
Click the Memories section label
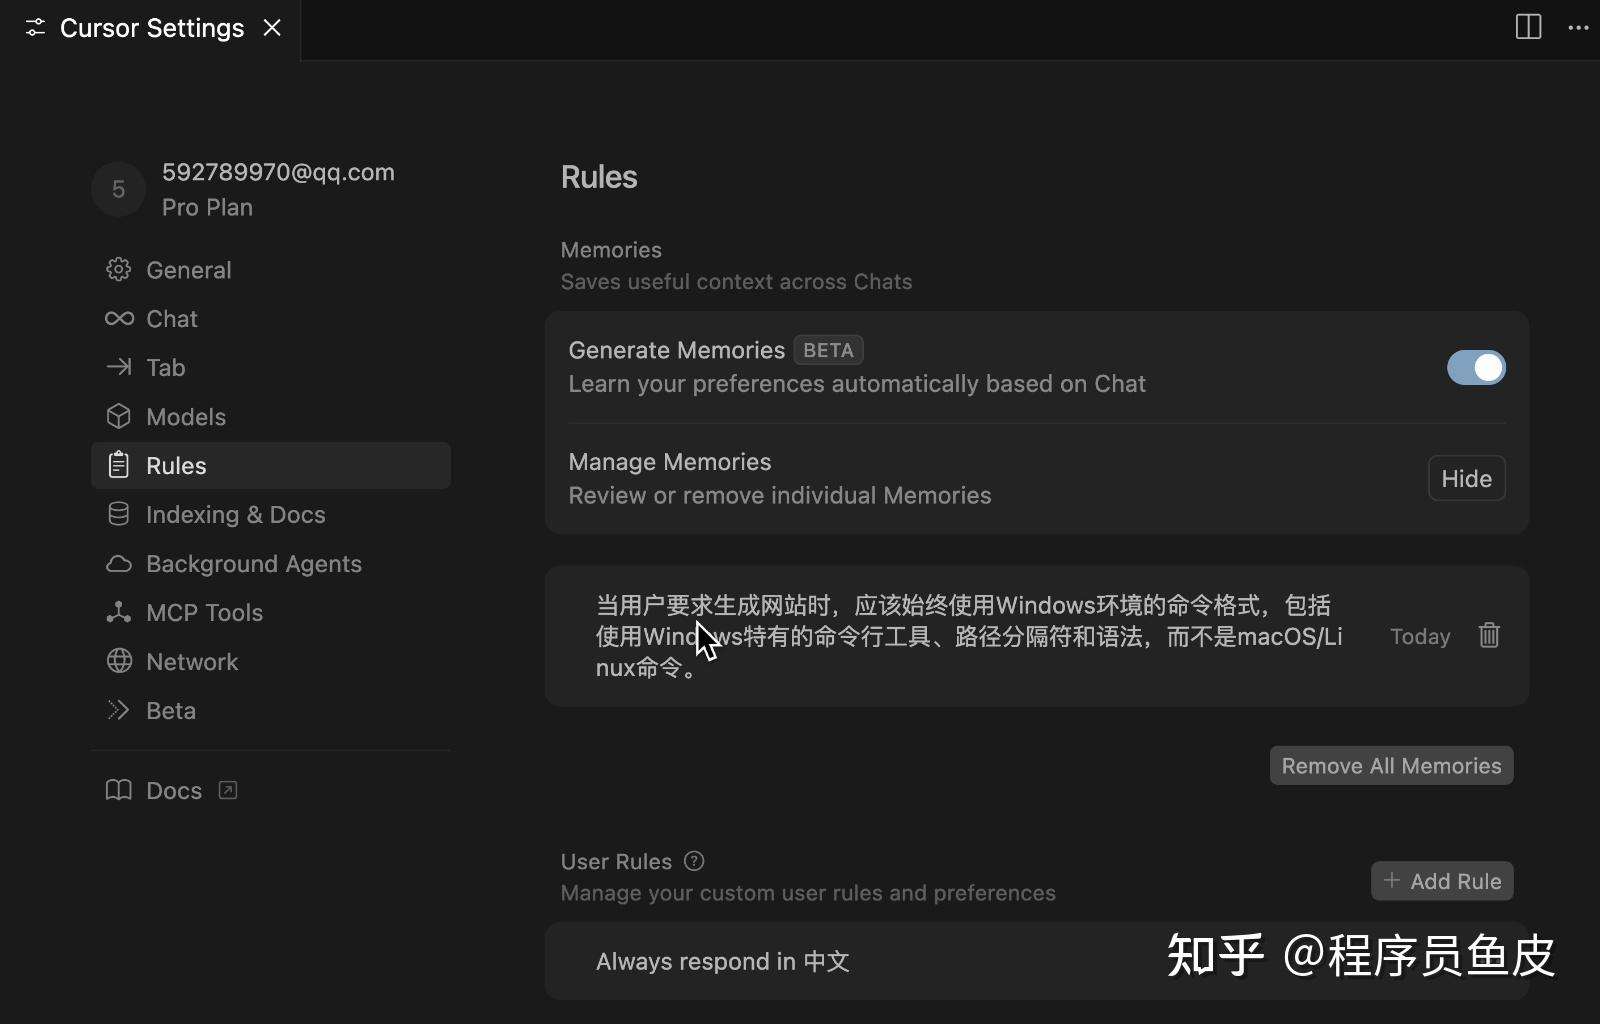[611, 250]
